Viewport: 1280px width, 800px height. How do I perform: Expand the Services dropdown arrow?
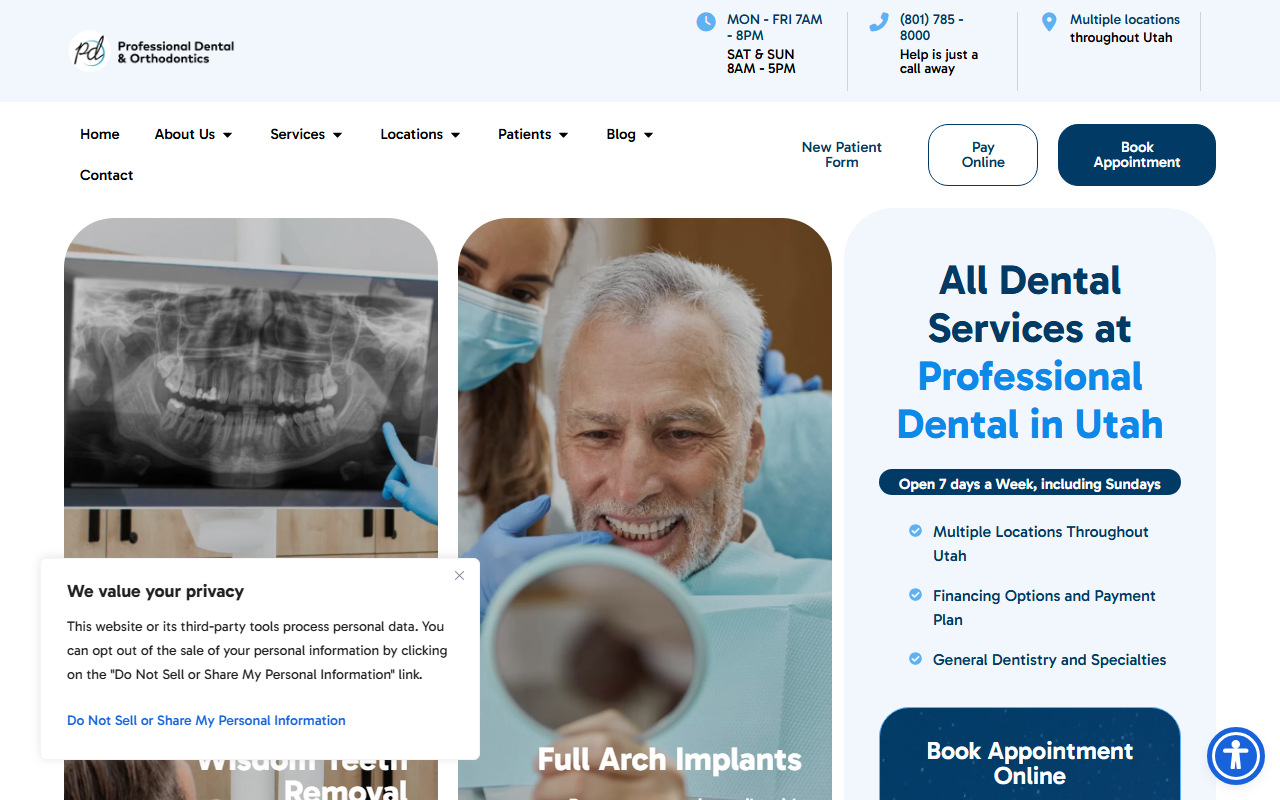(x=338, y=135)
